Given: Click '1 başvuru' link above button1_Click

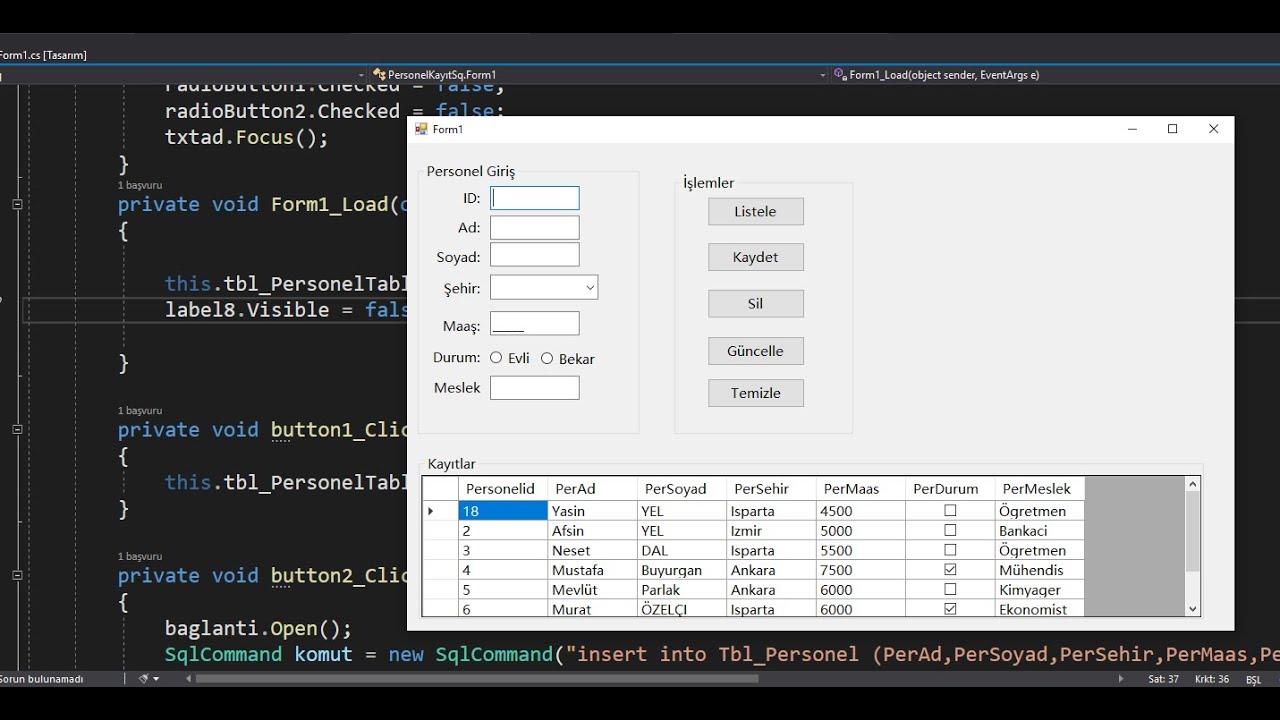Looking at the screenshot, I should [140, 410].
